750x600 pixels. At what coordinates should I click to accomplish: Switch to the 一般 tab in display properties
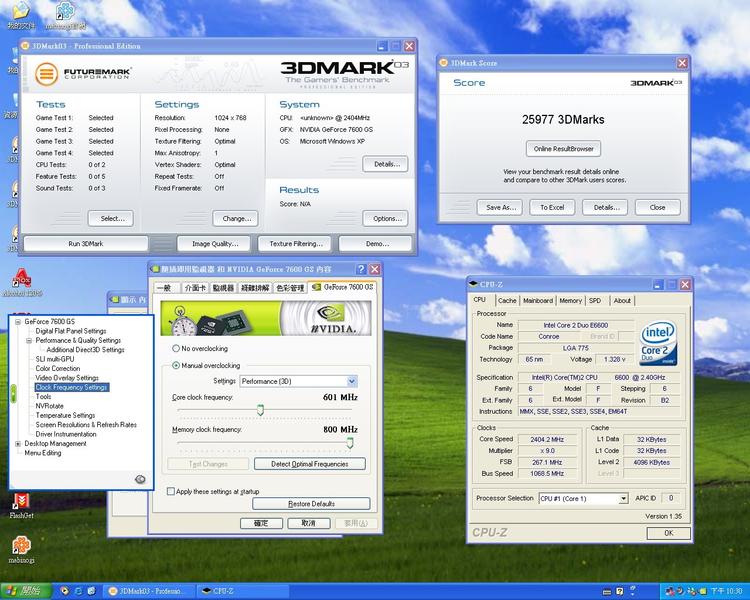(165, 288)
